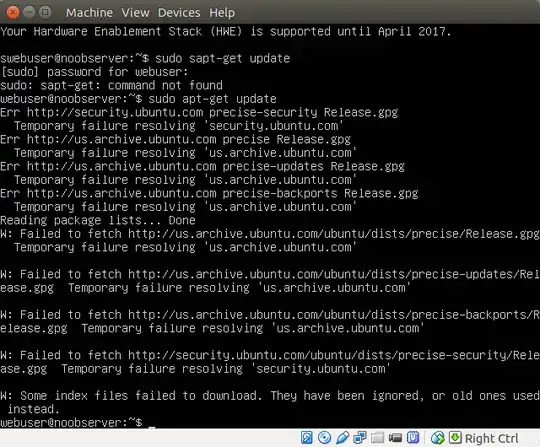
Task: Open the Machine menu
Action: coord(89,13)
